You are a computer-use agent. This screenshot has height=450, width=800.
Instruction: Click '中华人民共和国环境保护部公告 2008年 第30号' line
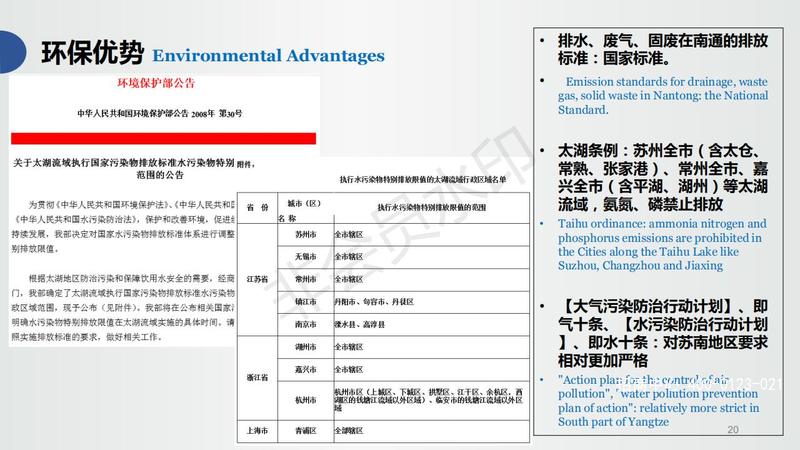point(160,113)
